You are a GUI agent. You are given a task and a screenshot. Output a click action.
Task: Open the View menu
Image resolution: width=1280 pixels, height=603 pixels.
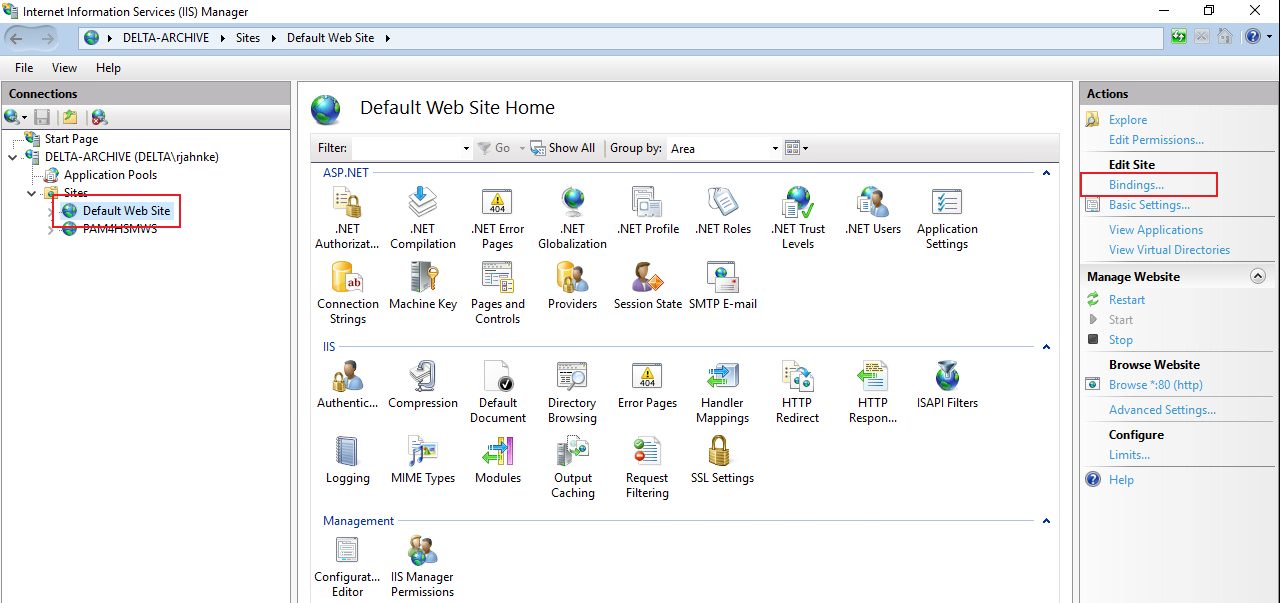pos(64,68)
